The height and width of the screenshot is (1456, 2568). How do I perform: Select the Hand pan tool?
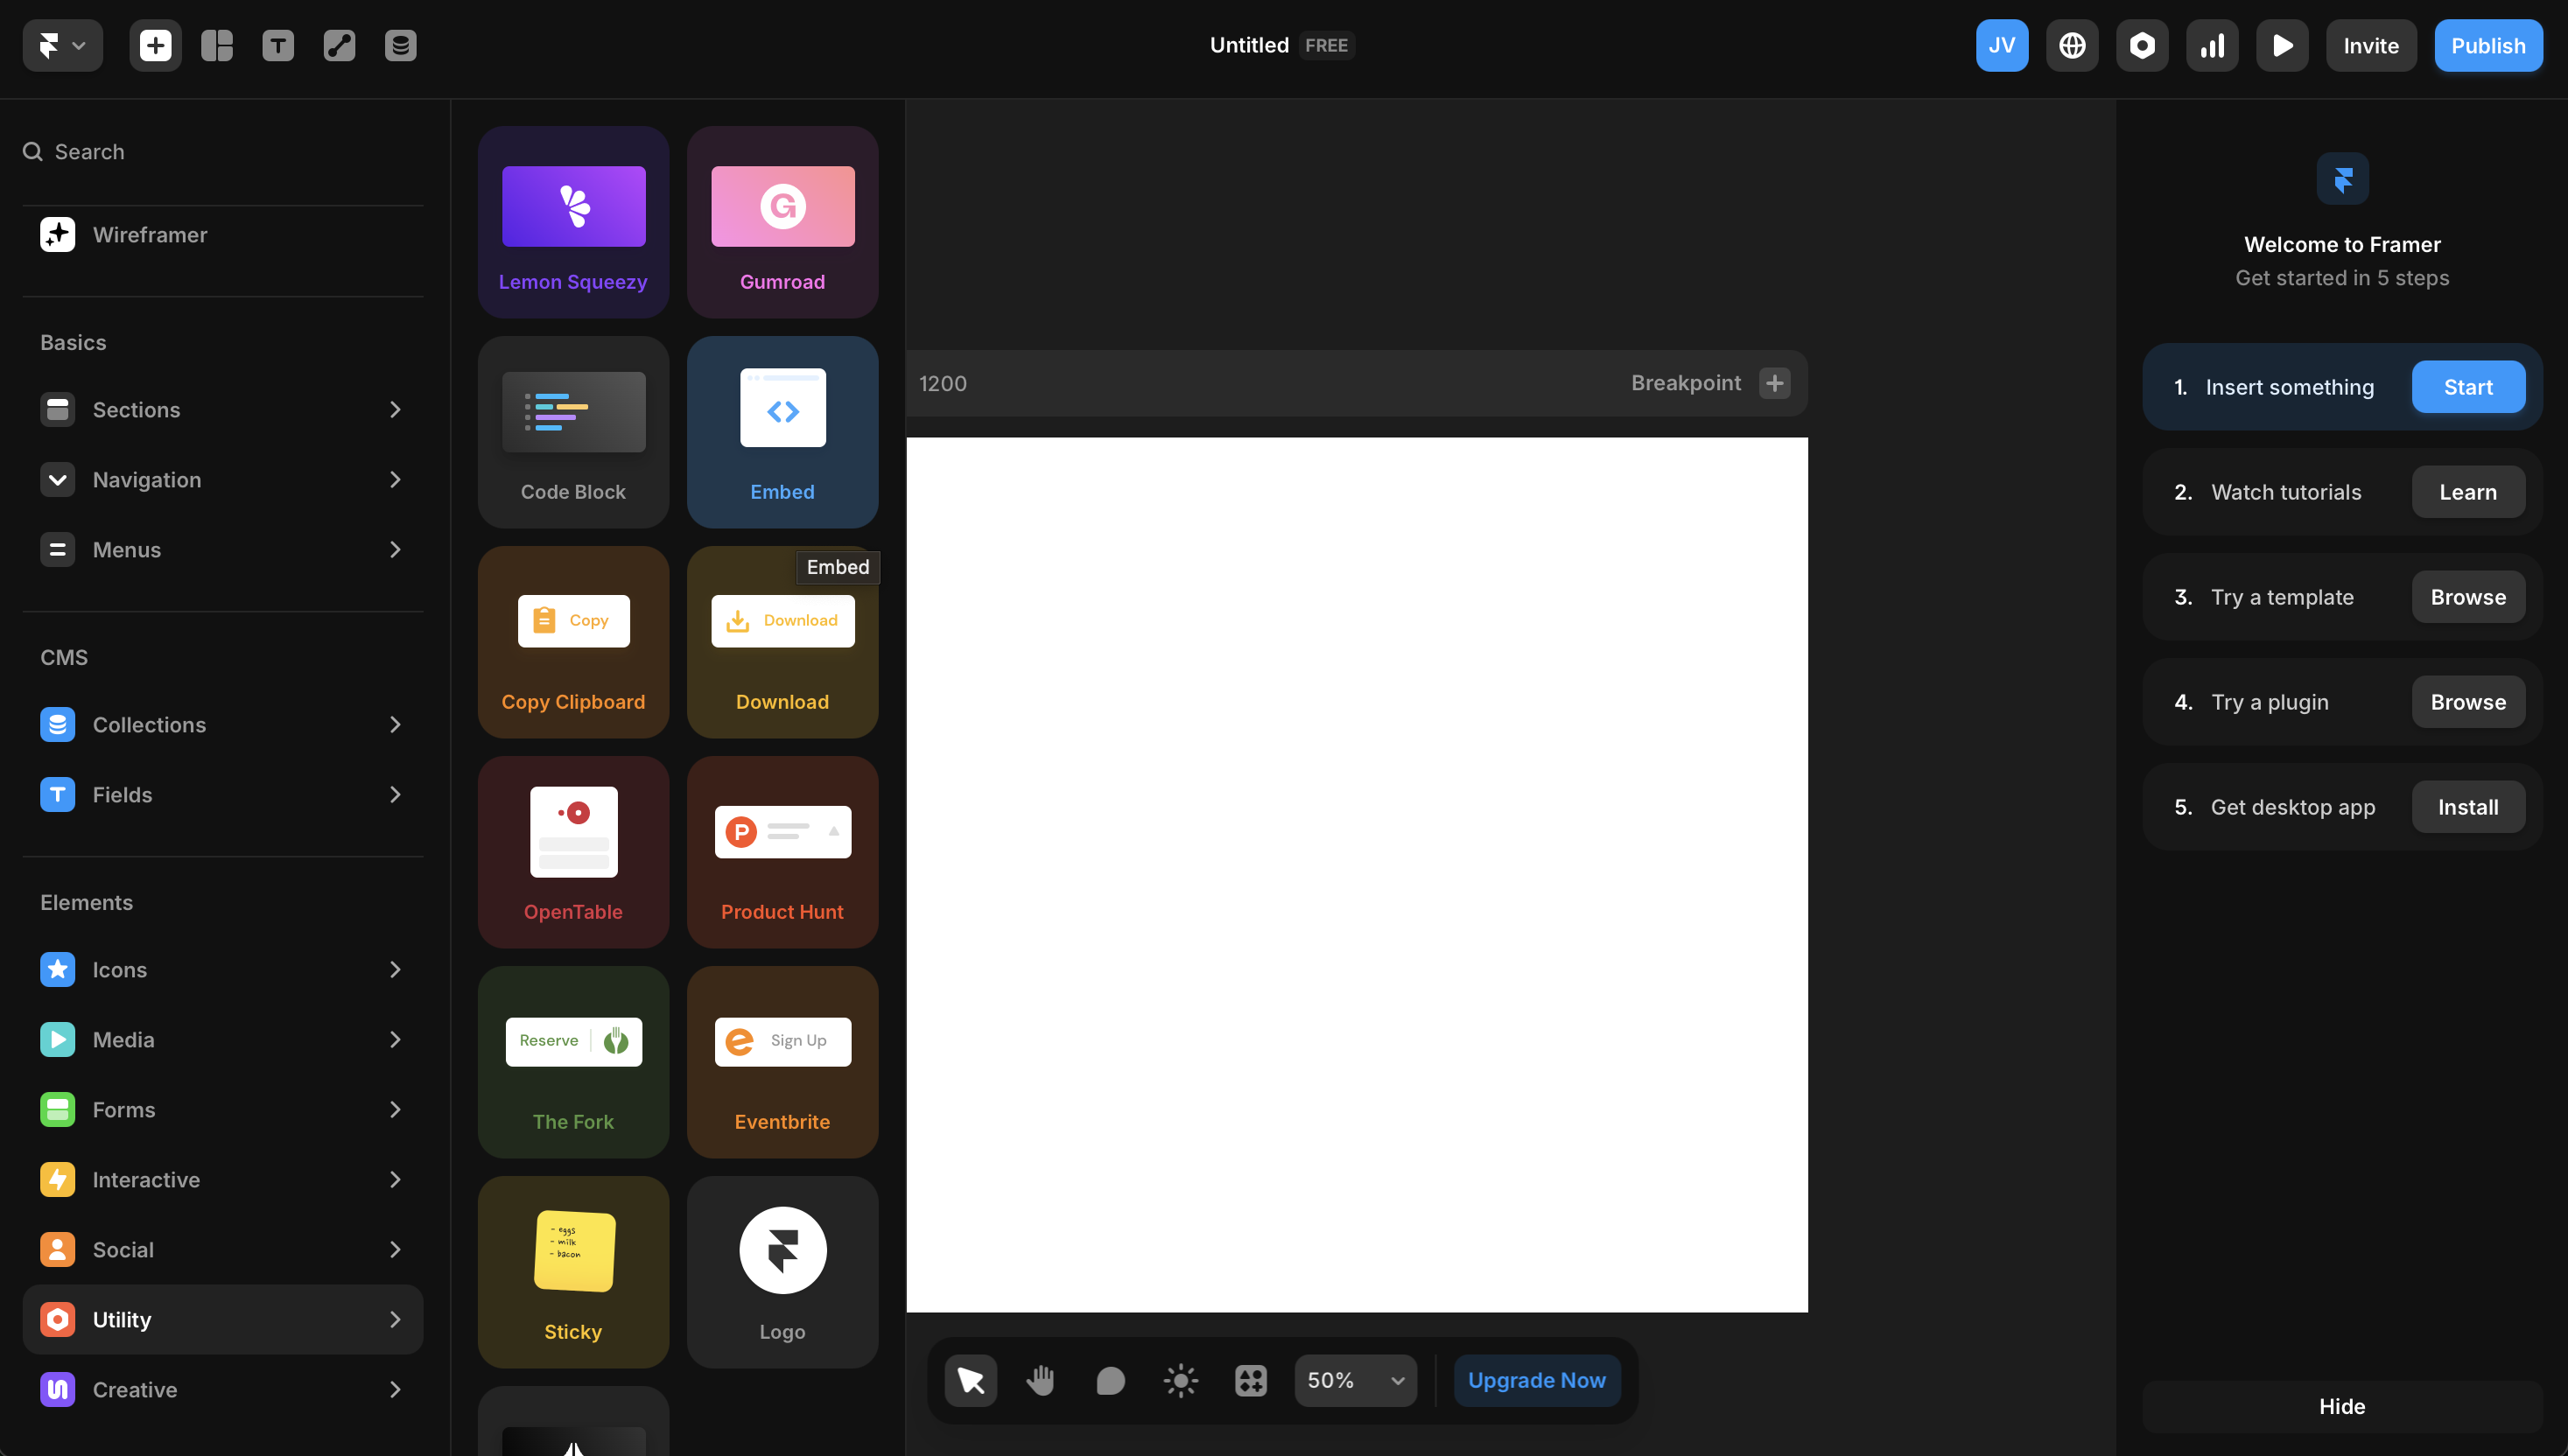(x=1040, y=1380)
